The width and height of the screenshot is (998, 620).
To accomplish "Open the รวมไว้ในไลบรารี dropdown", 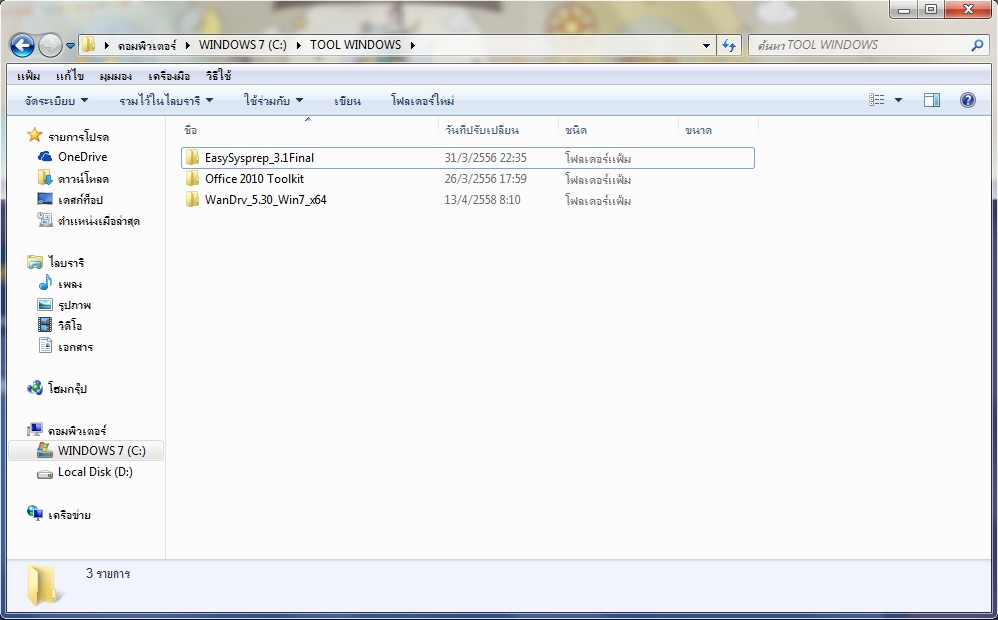I will click(x=166, y=101).
